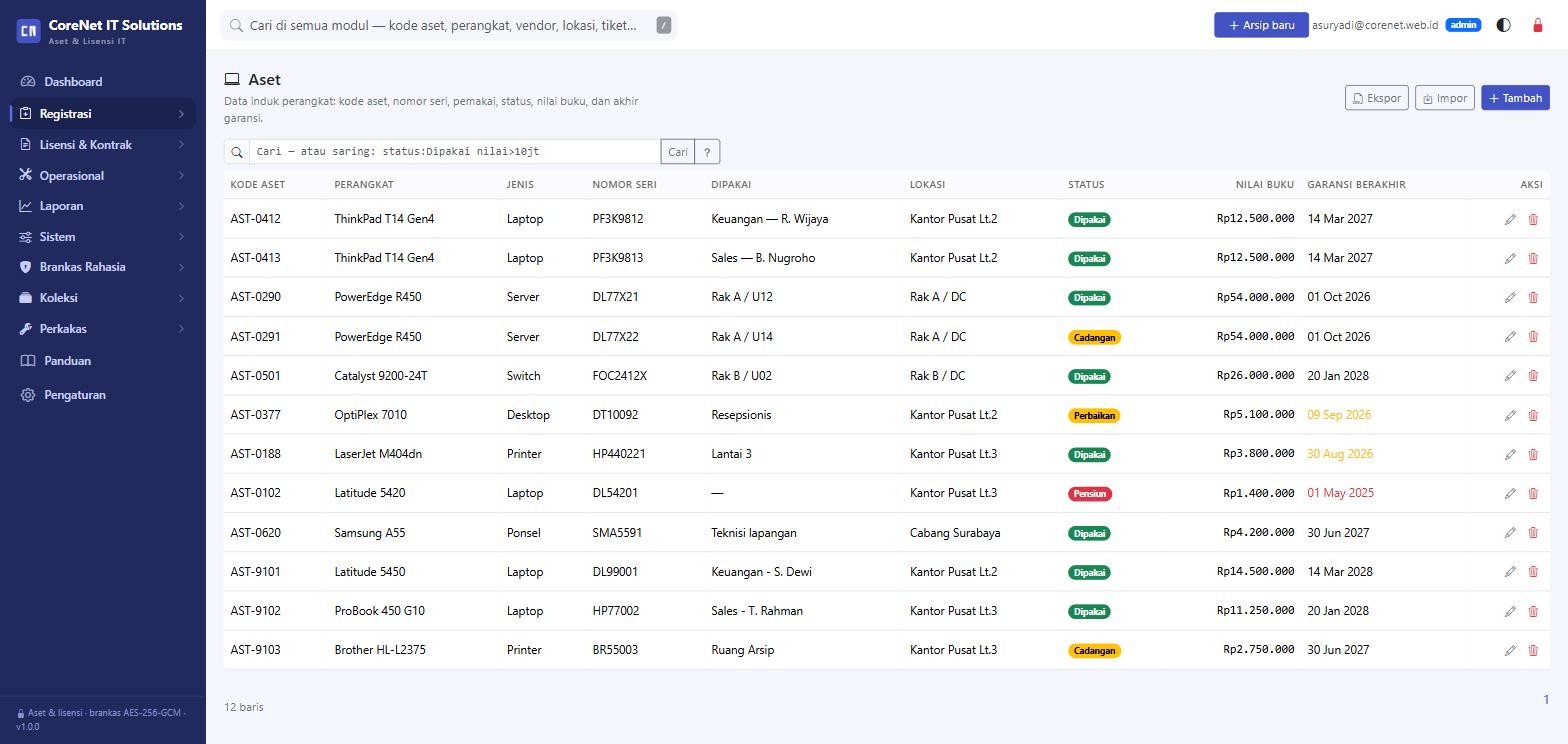
Task: Go to Pengaturan settings
Action: click(x=103, y=395)
